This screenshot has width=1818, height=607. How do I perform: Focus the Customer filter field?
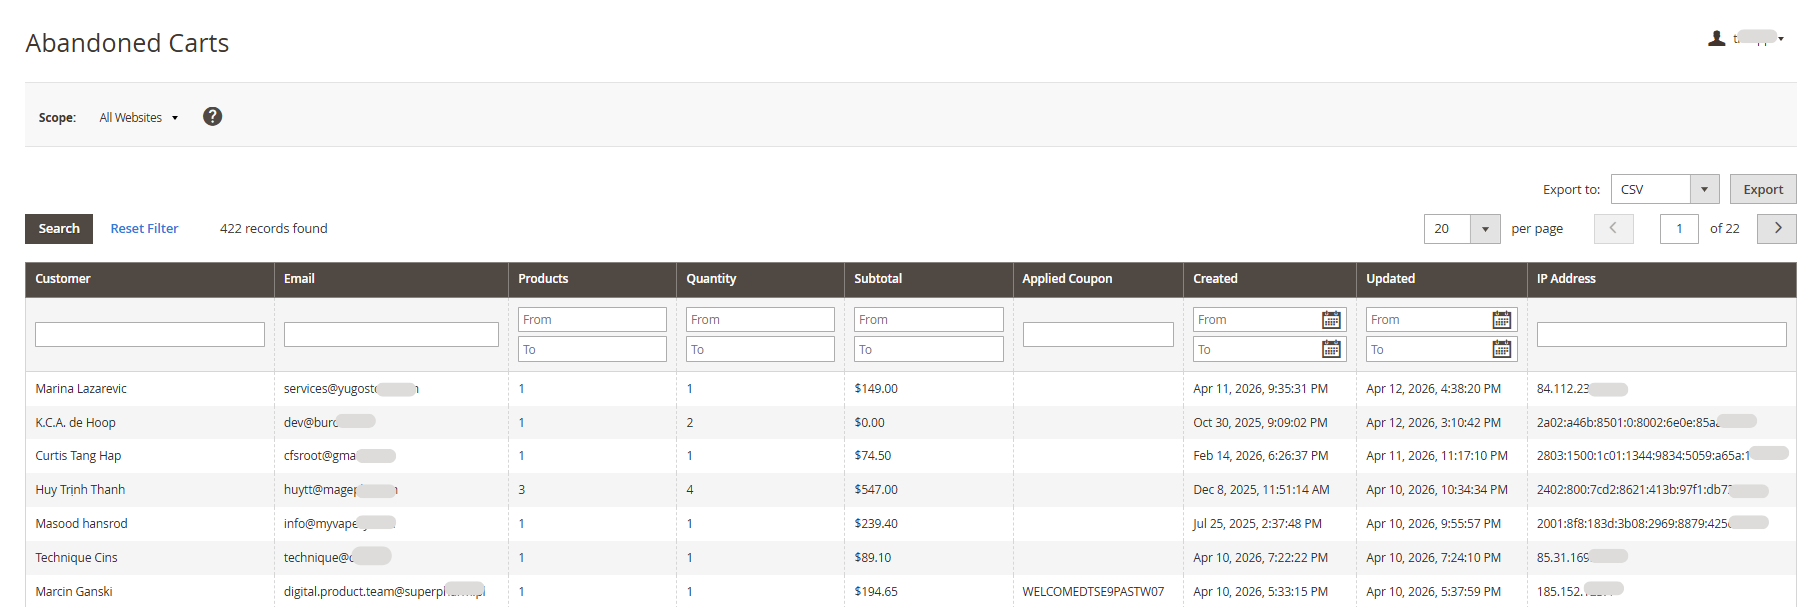[x=150, y=334]
